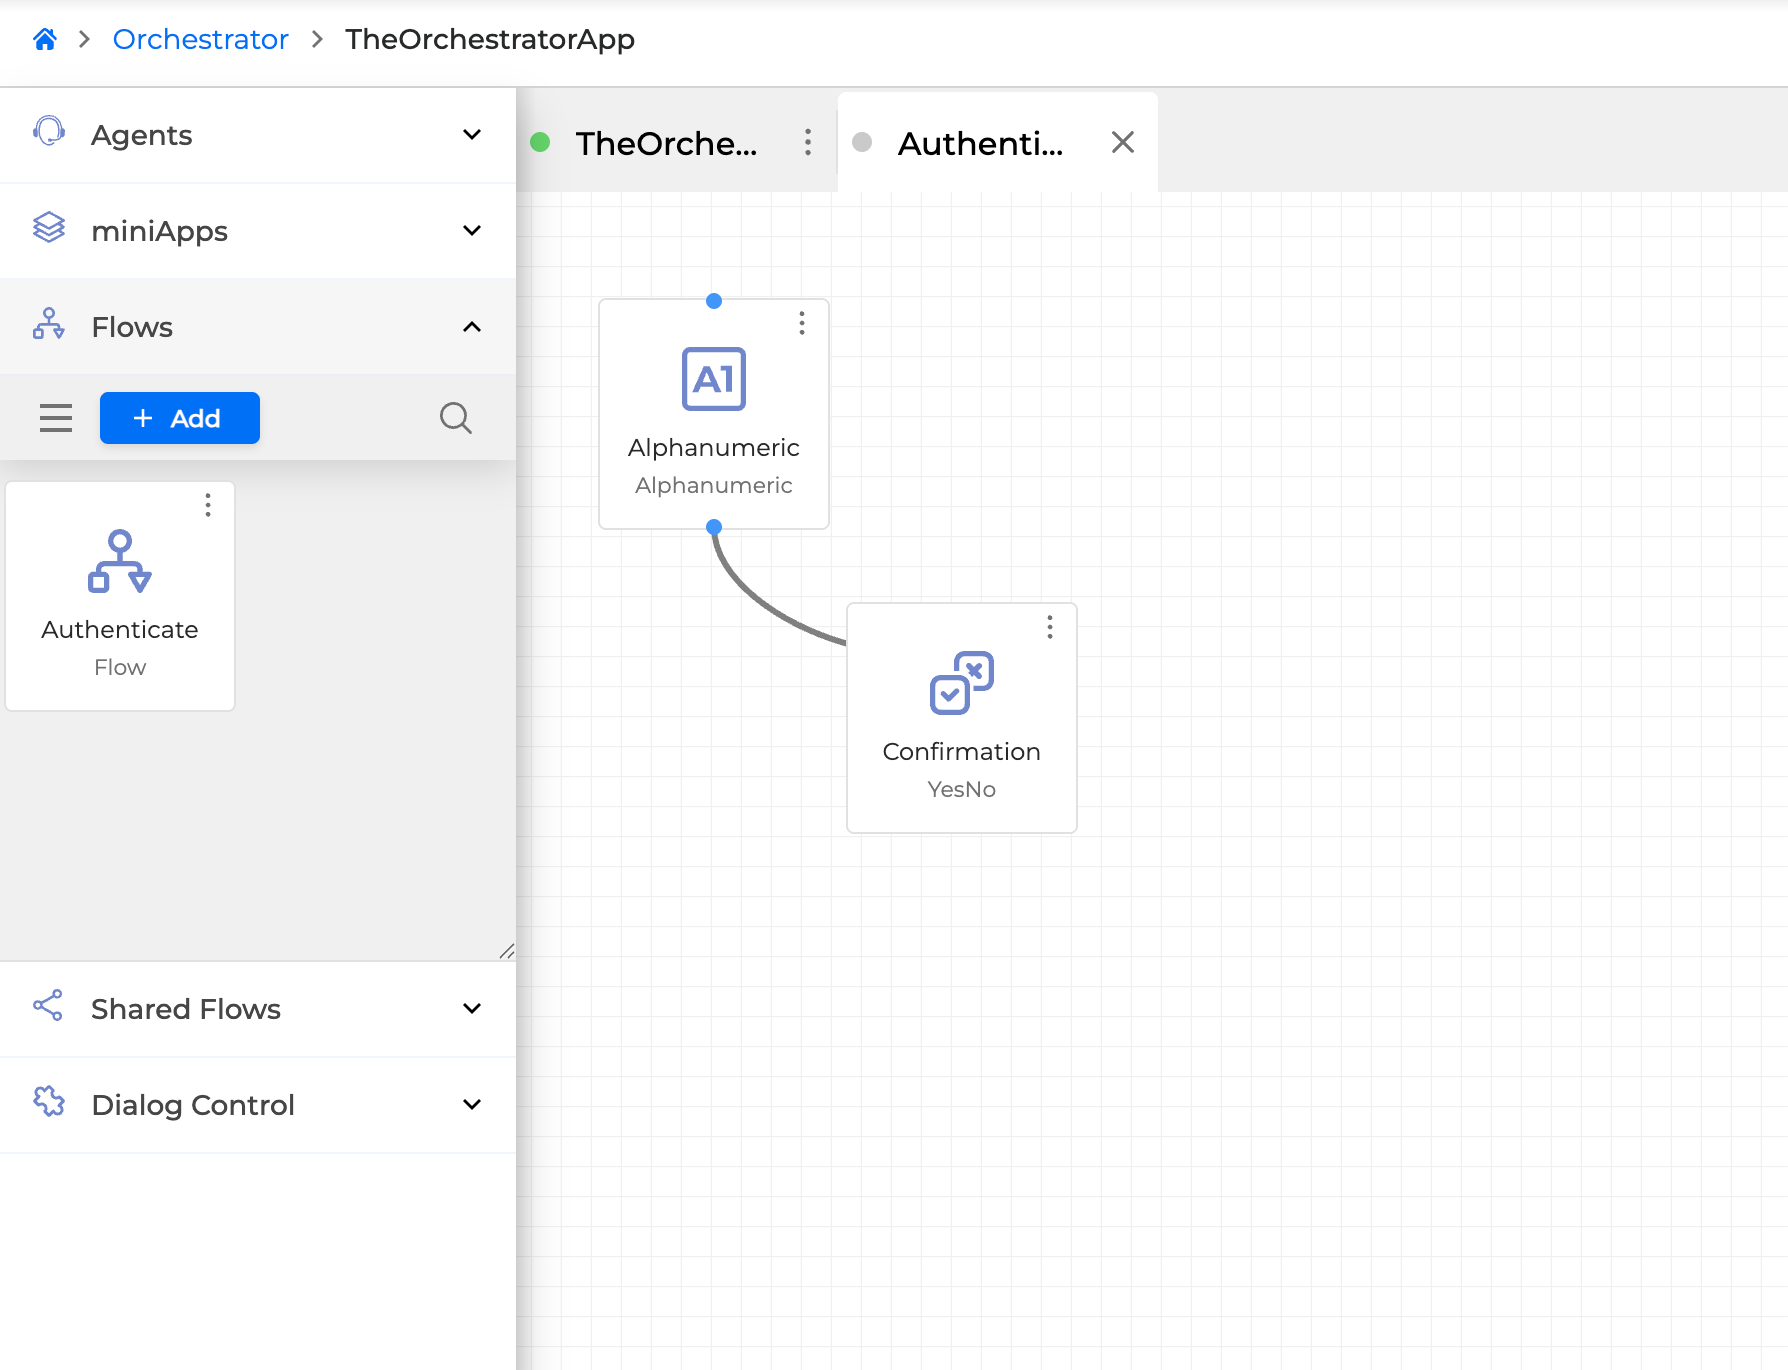This screenshot has height=1370, width=1788.
Task: Click the blue output port under Alphanumeric node
Action: click(x=713, y=527)
